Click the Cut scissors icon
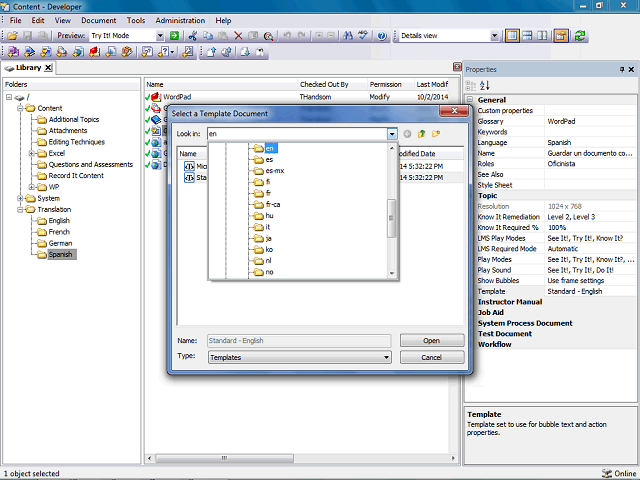Screen dimensions: 640x480 pos(193,36)
